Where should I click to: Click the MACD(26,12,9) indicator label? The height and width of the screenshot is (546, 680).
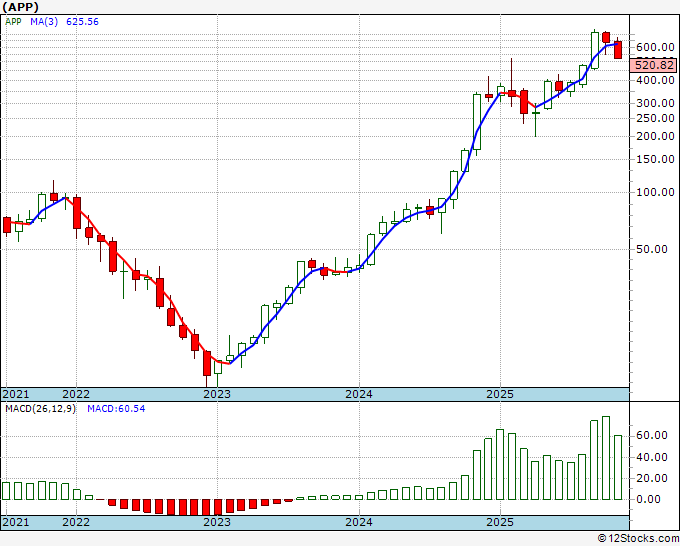(40, 409)
